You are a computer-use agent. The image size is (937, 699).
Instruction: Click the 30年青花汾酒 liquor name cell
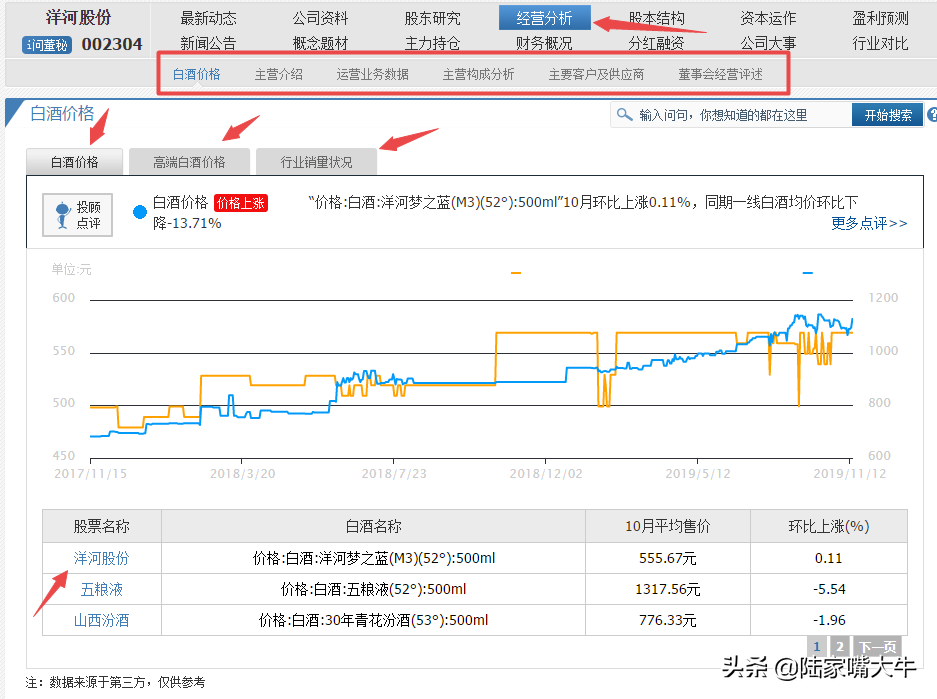pos(373,620)
